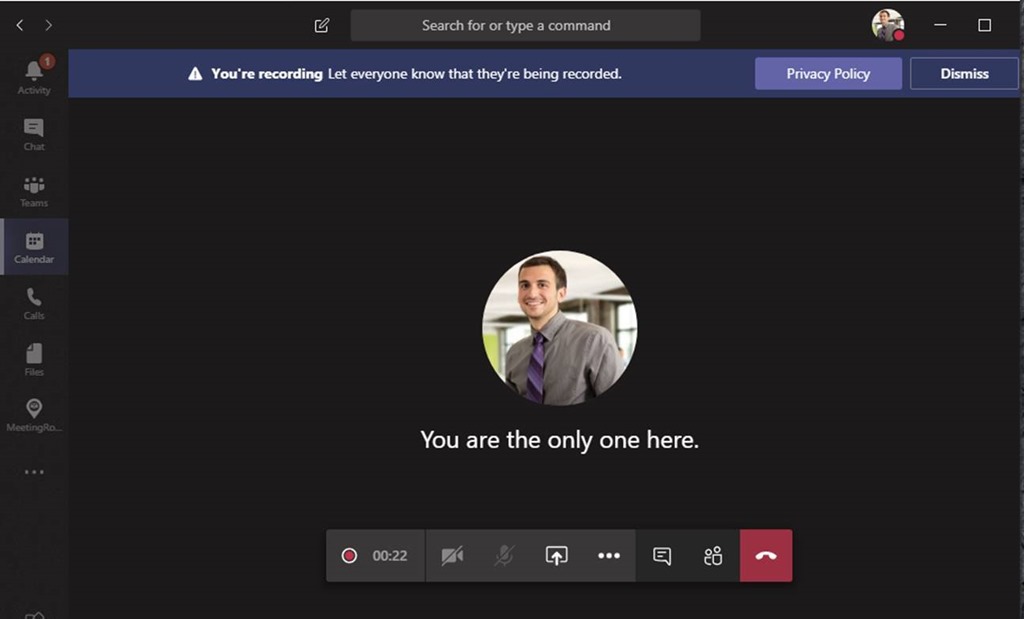Viewport: 1024px width, 619px height.
Task: Unmute the microphone
Action: (504, 556)
